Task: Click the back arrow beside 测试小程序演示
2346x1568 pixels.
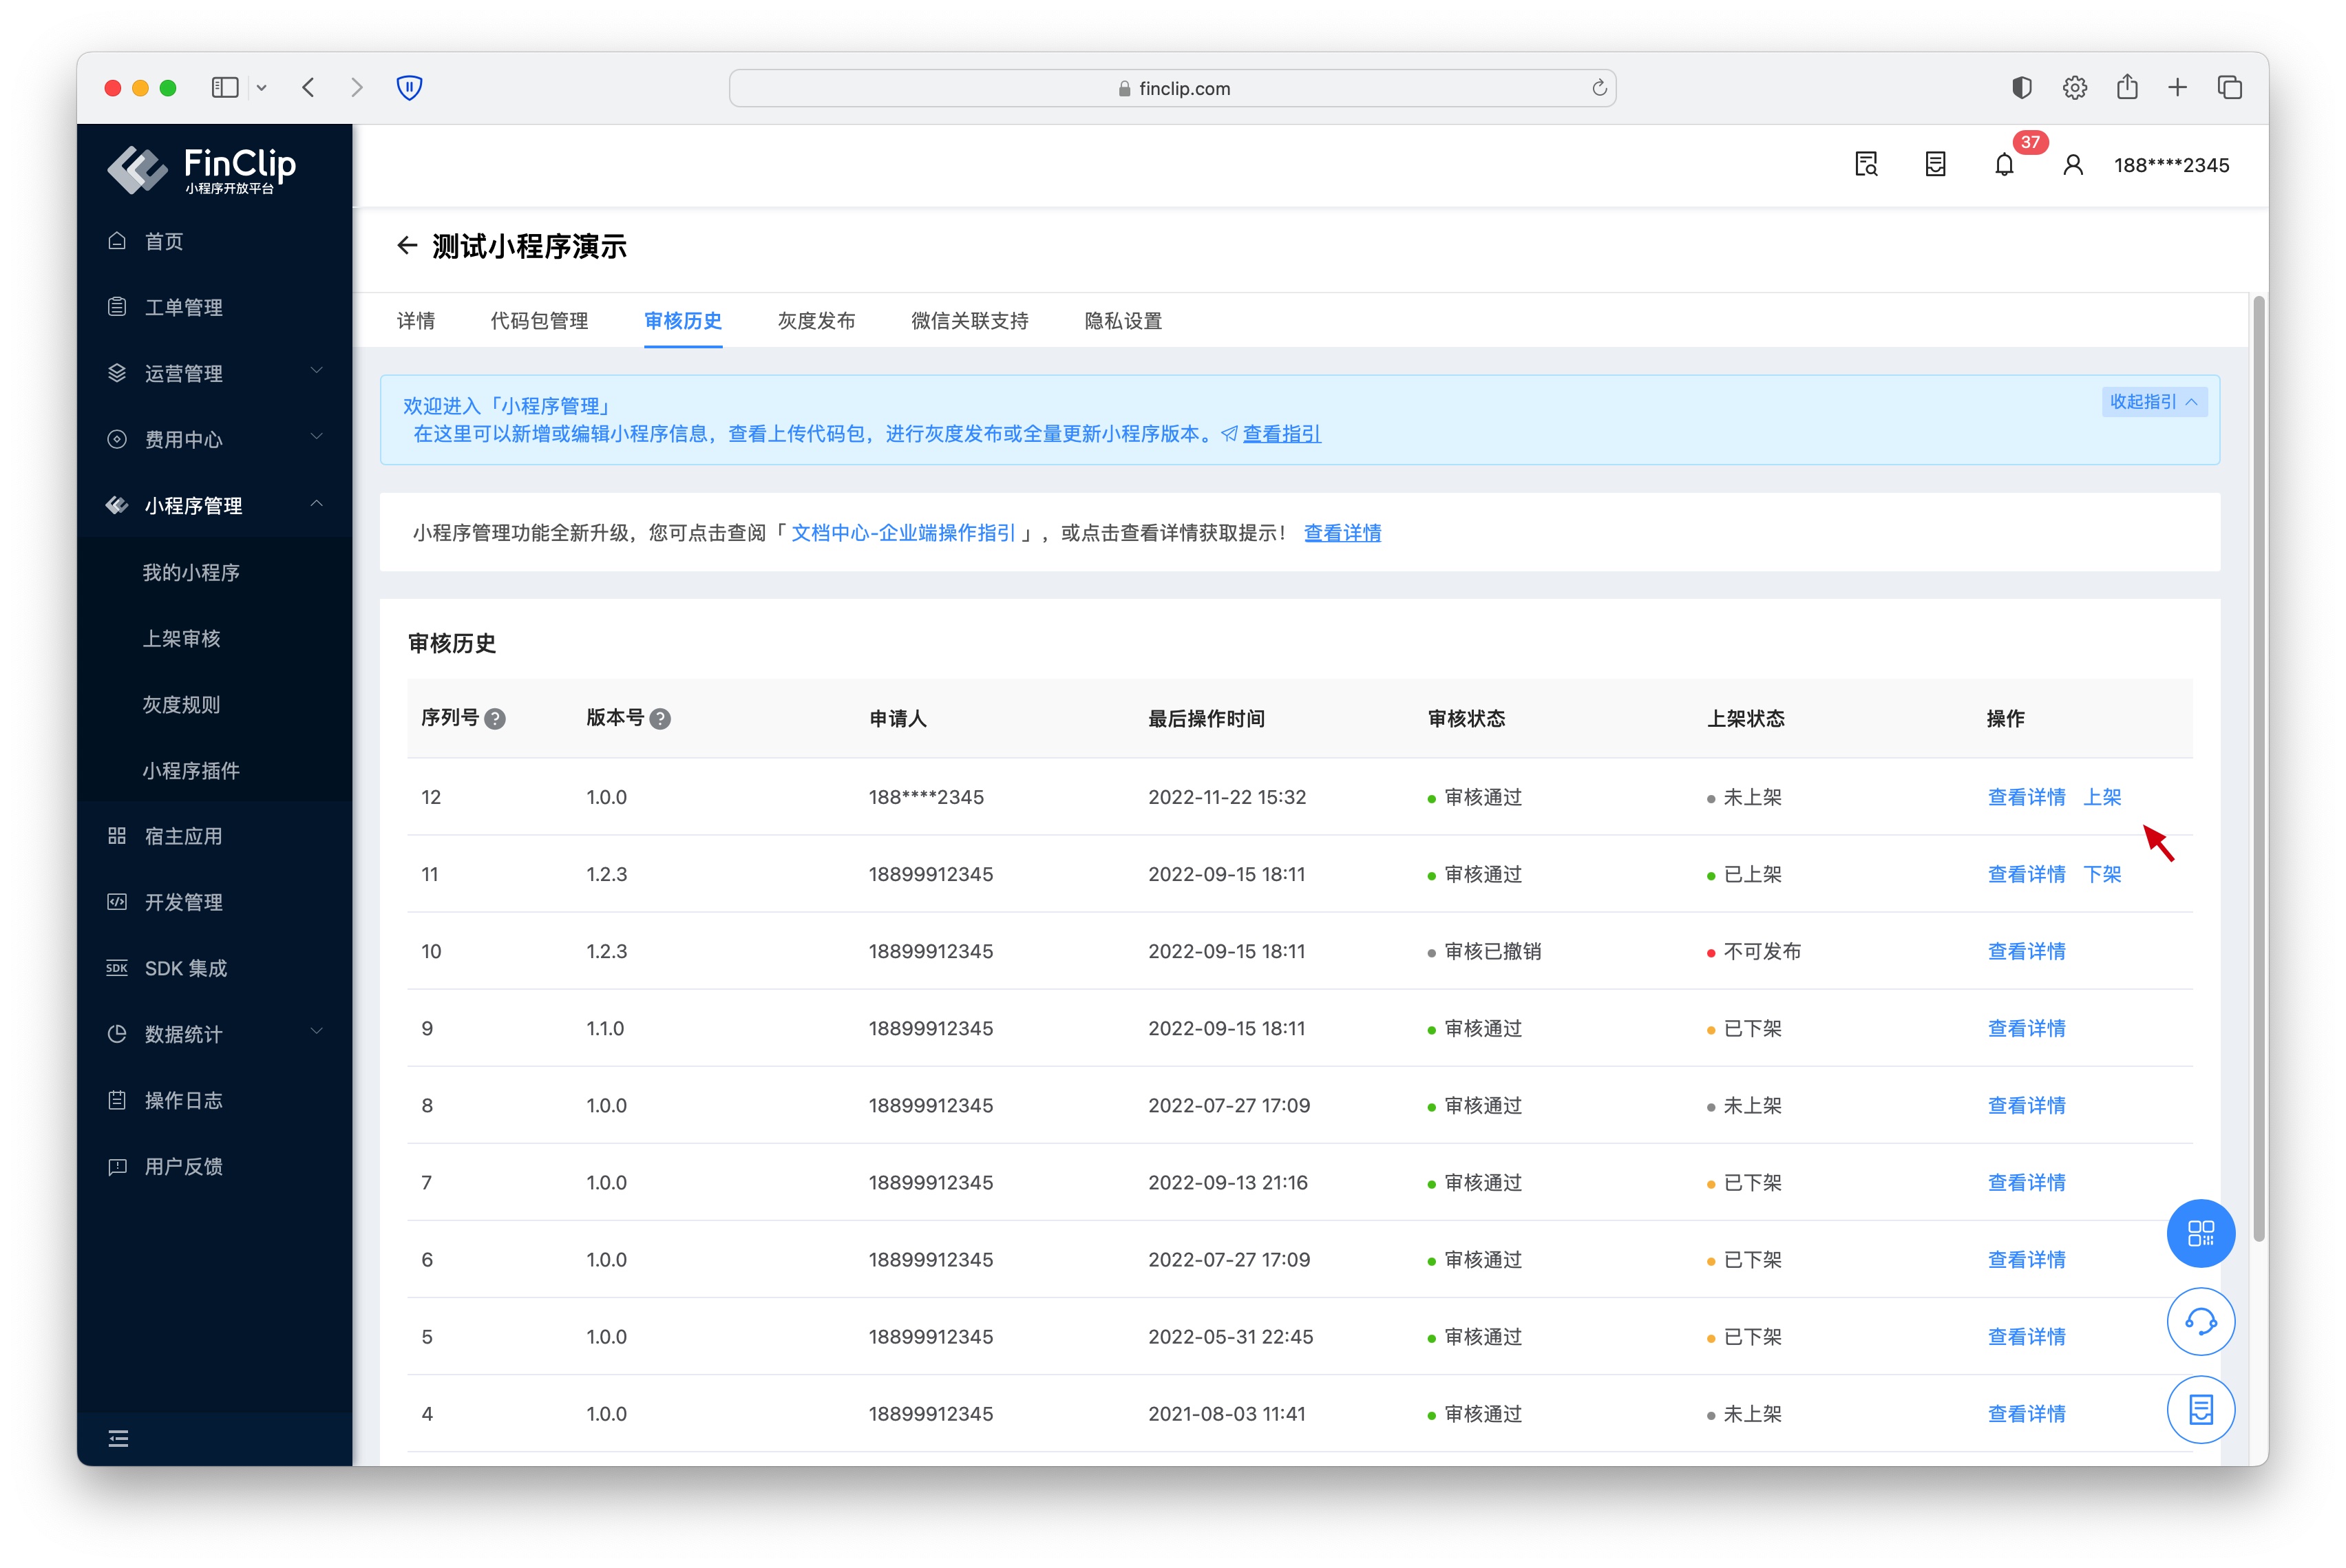Action: click(406, 246)
